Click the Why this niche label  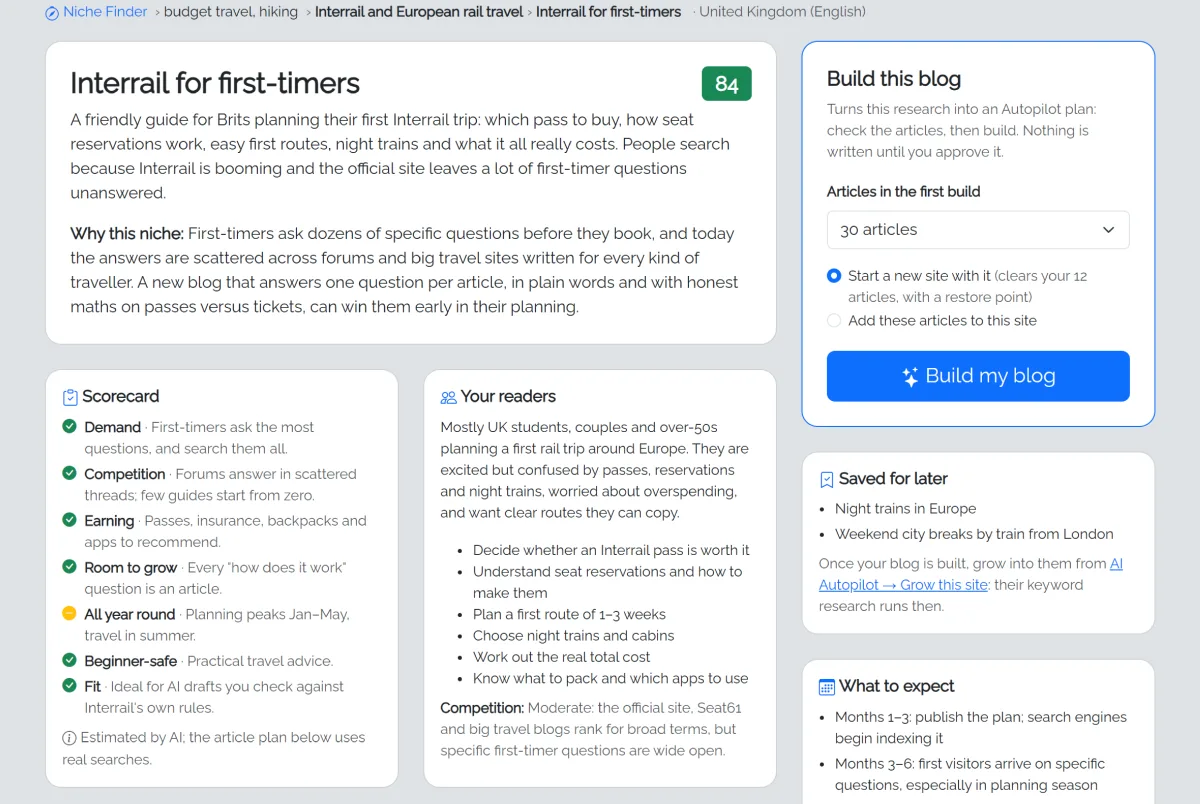pyautogui.click(x=127, y=234)
